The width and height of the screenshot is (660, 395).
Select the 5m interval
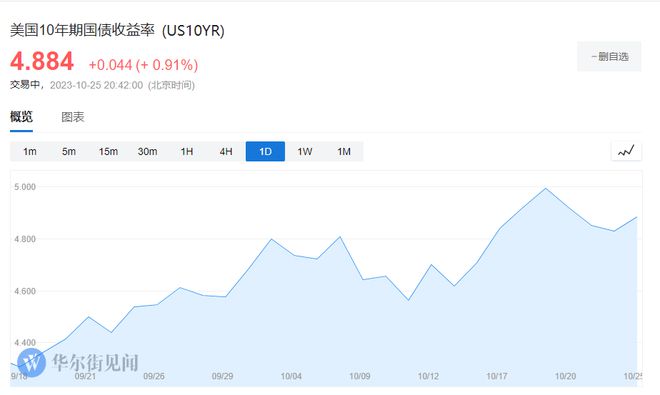point(69,152)
